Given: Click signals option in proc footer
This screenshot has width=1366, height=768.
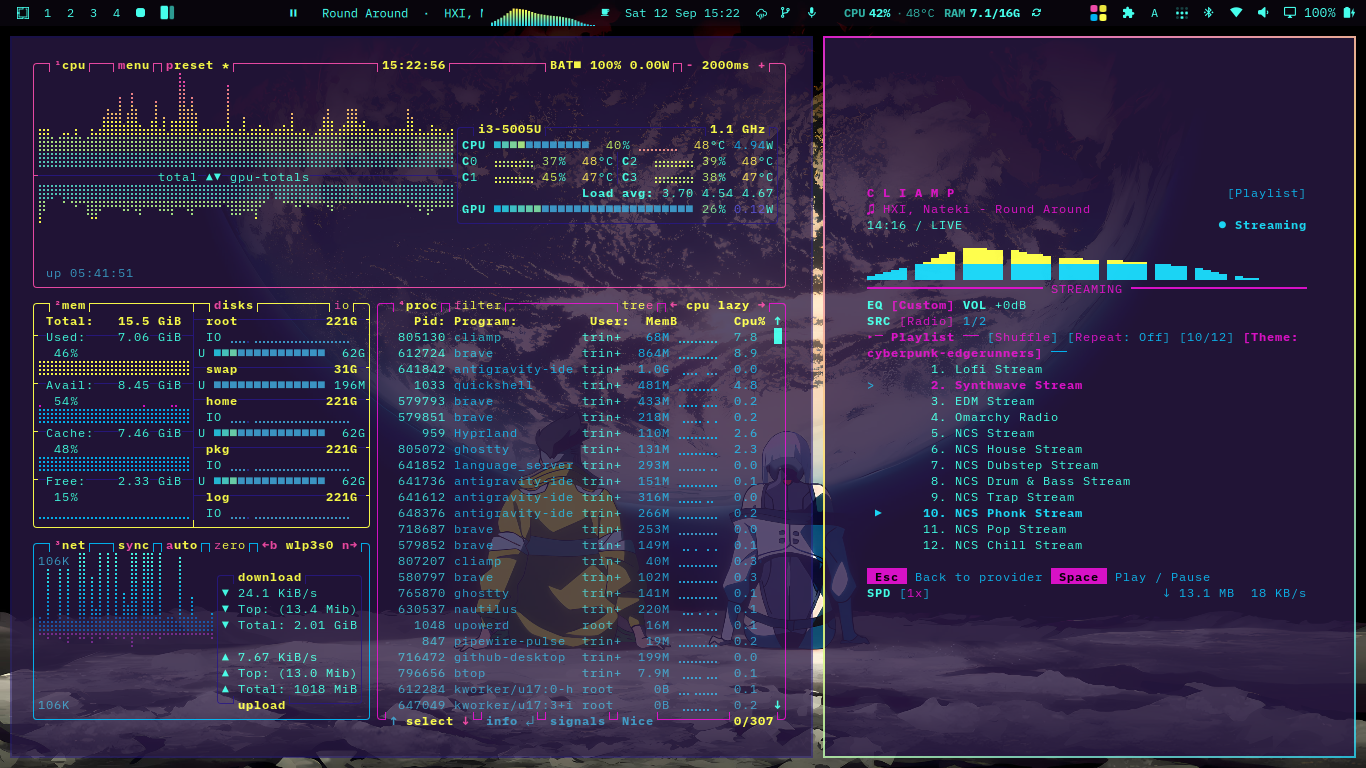Looking at the screenshot, I should click(x=578, y=721).
